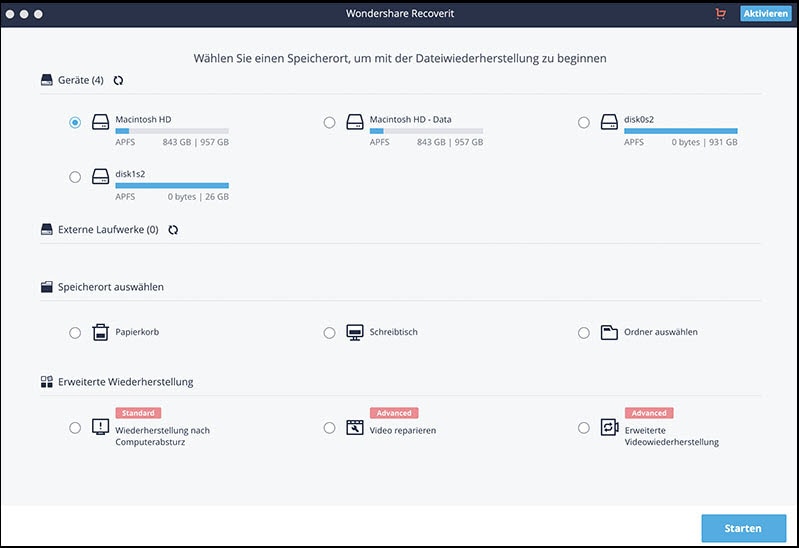Click the Papierkorb trash can icon
The image size is (799, 548).
click(x=100, y=332)
